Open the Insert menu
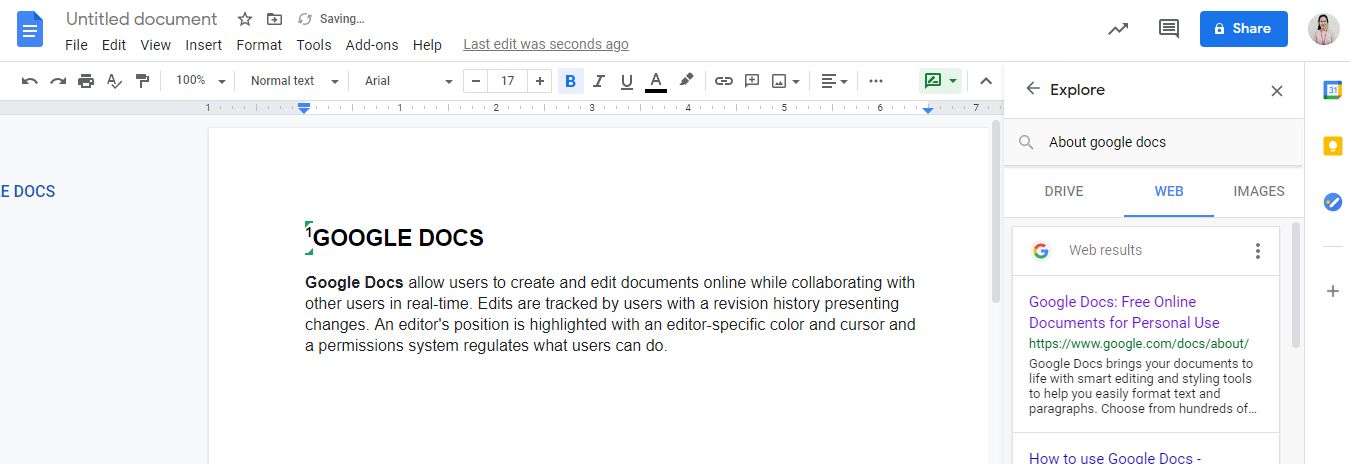This screenshot has height=464, width=1350. point(204,45)
